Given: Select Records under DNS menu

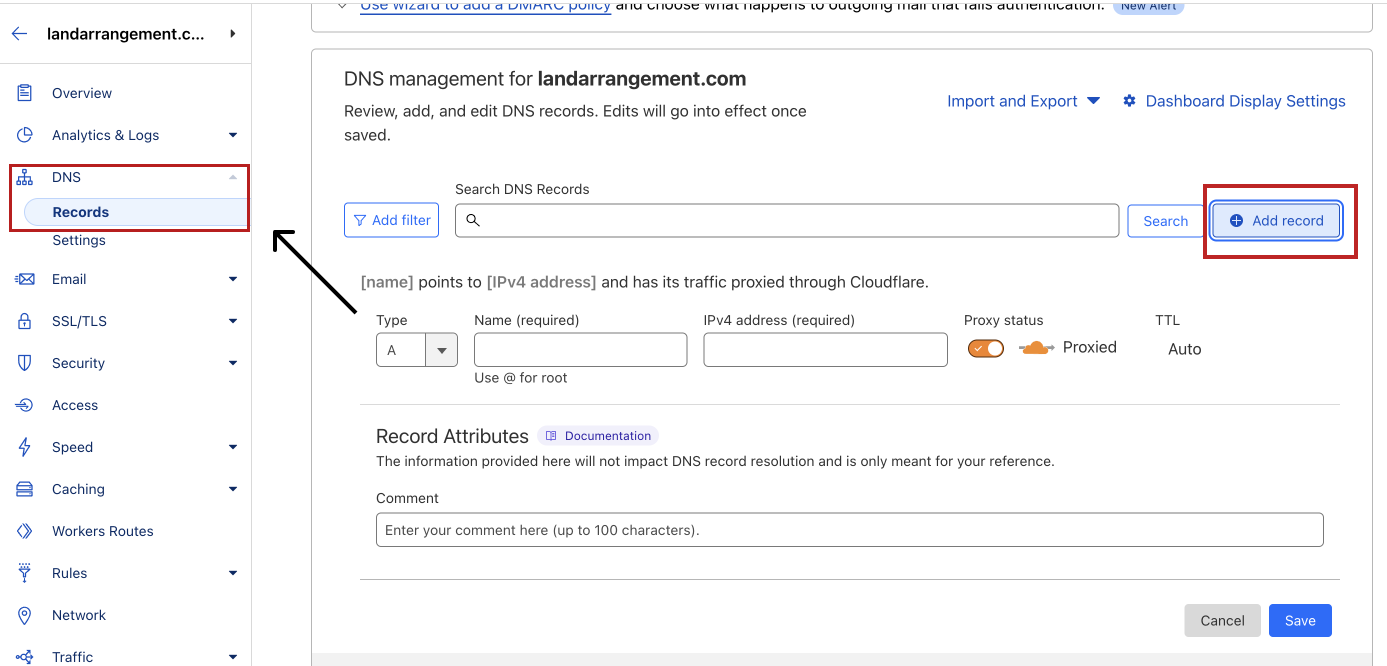Looking at the screenshot, I should click(81, 212).
